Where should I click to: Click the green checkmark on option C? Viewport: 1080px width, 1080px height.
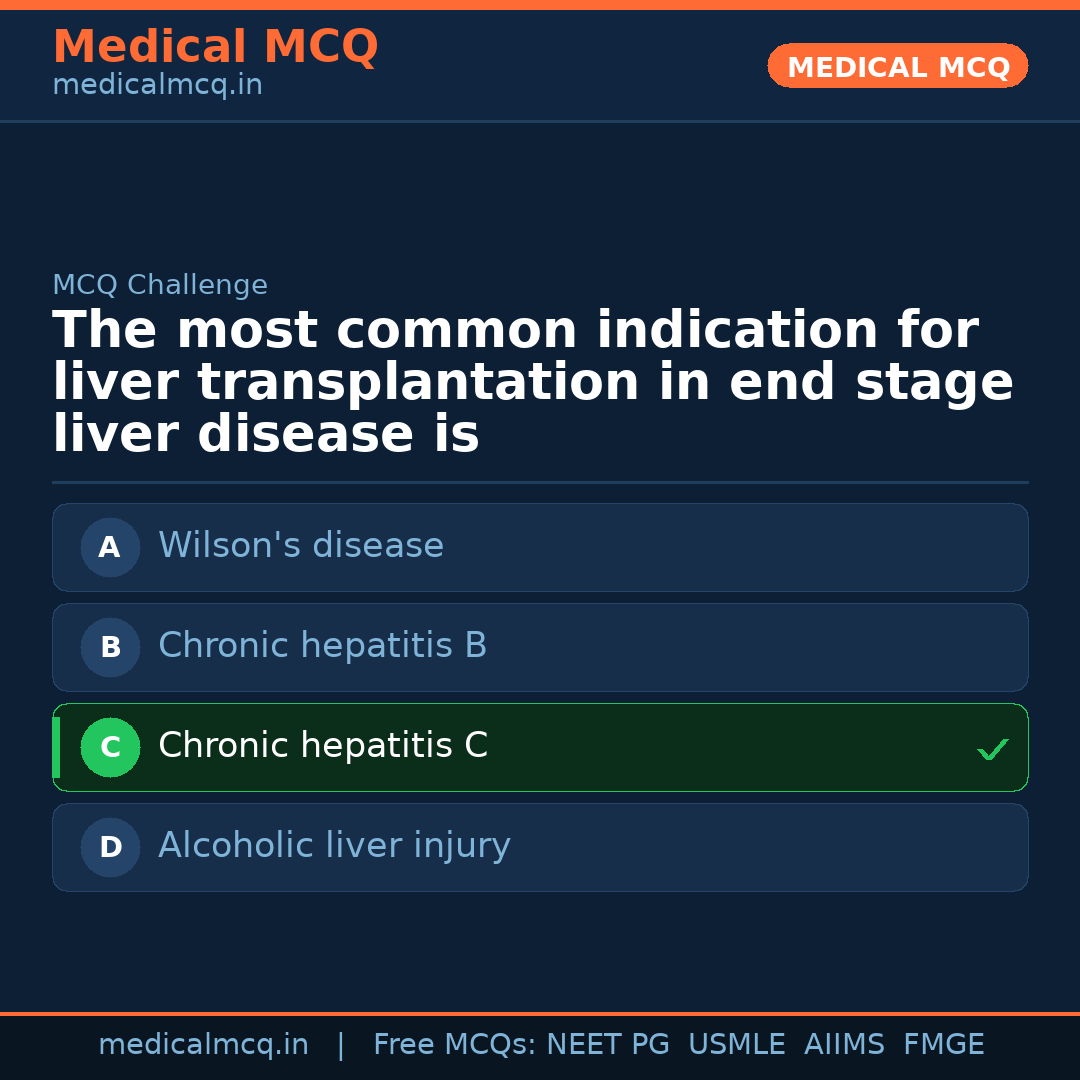[992, 749]
